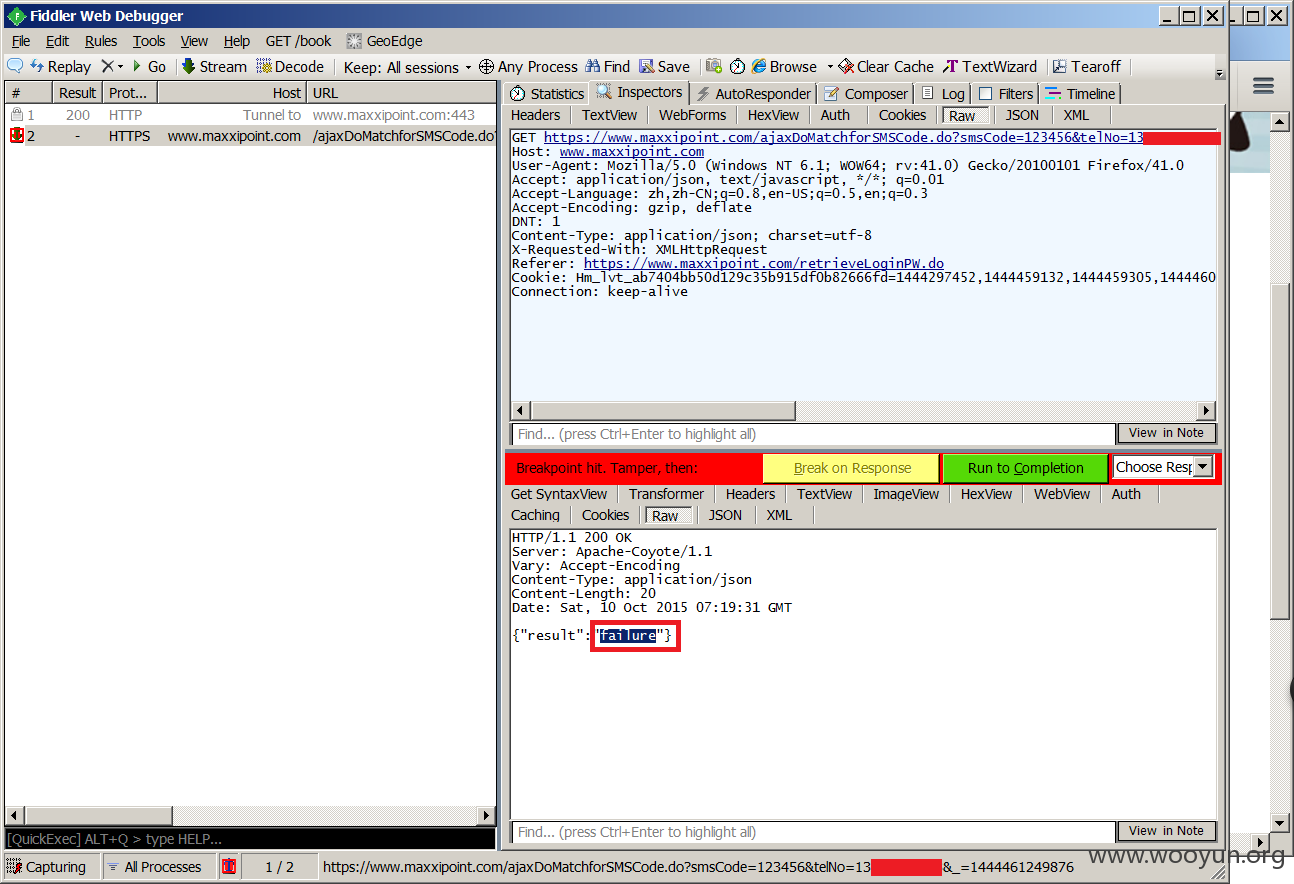Click View in Notepad for the response
The height and width of the screenshot is (884, 1294).
(x=1167, y=831)
